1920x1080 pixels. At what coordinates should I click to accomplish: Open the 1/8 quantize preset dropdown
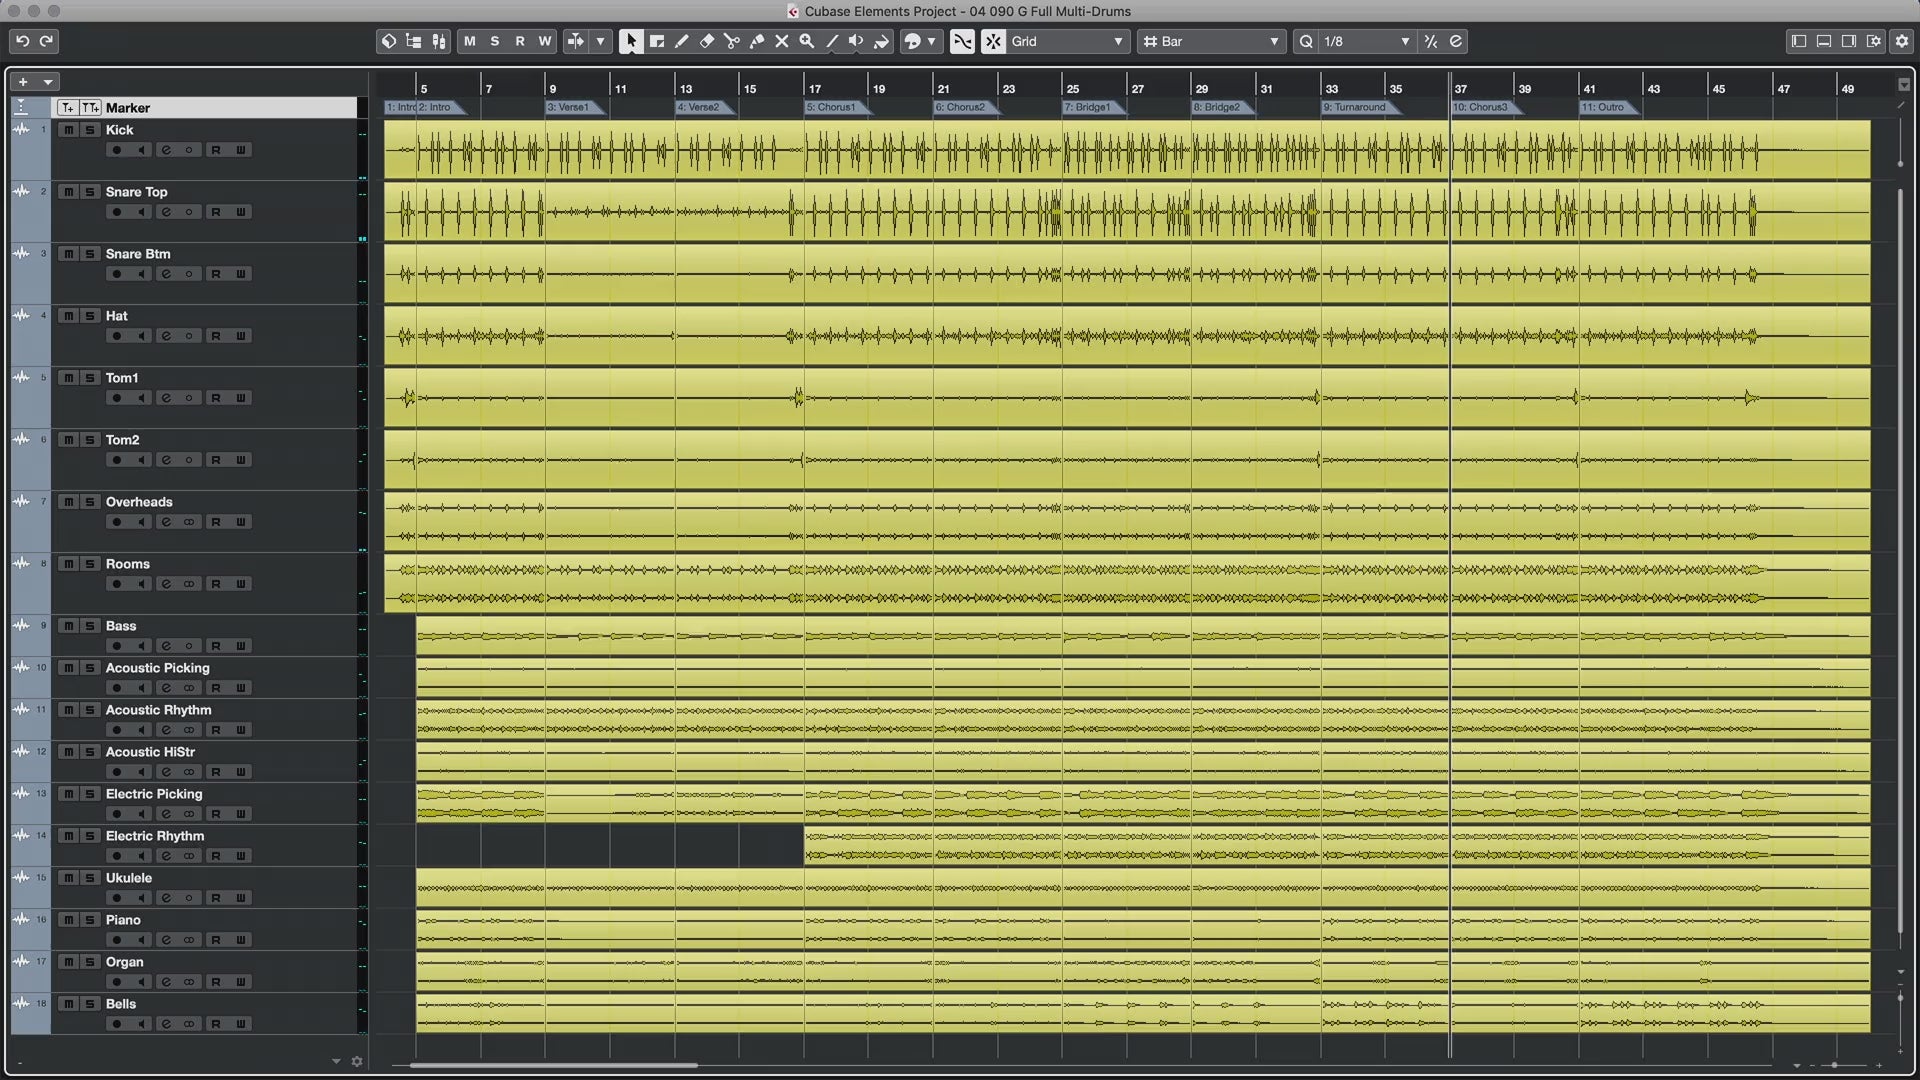pyautogui.click(x=1366, y=41)
